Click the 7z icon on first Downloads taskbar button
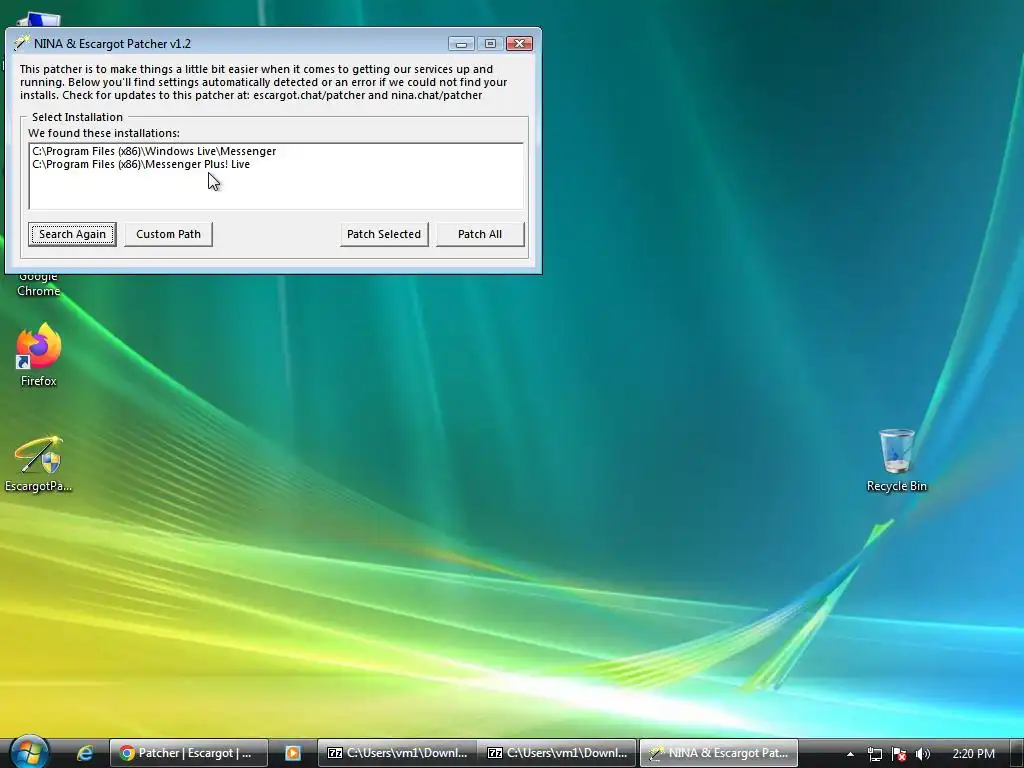The height and width of the screenshot is (768, 1024). [334, 753]
